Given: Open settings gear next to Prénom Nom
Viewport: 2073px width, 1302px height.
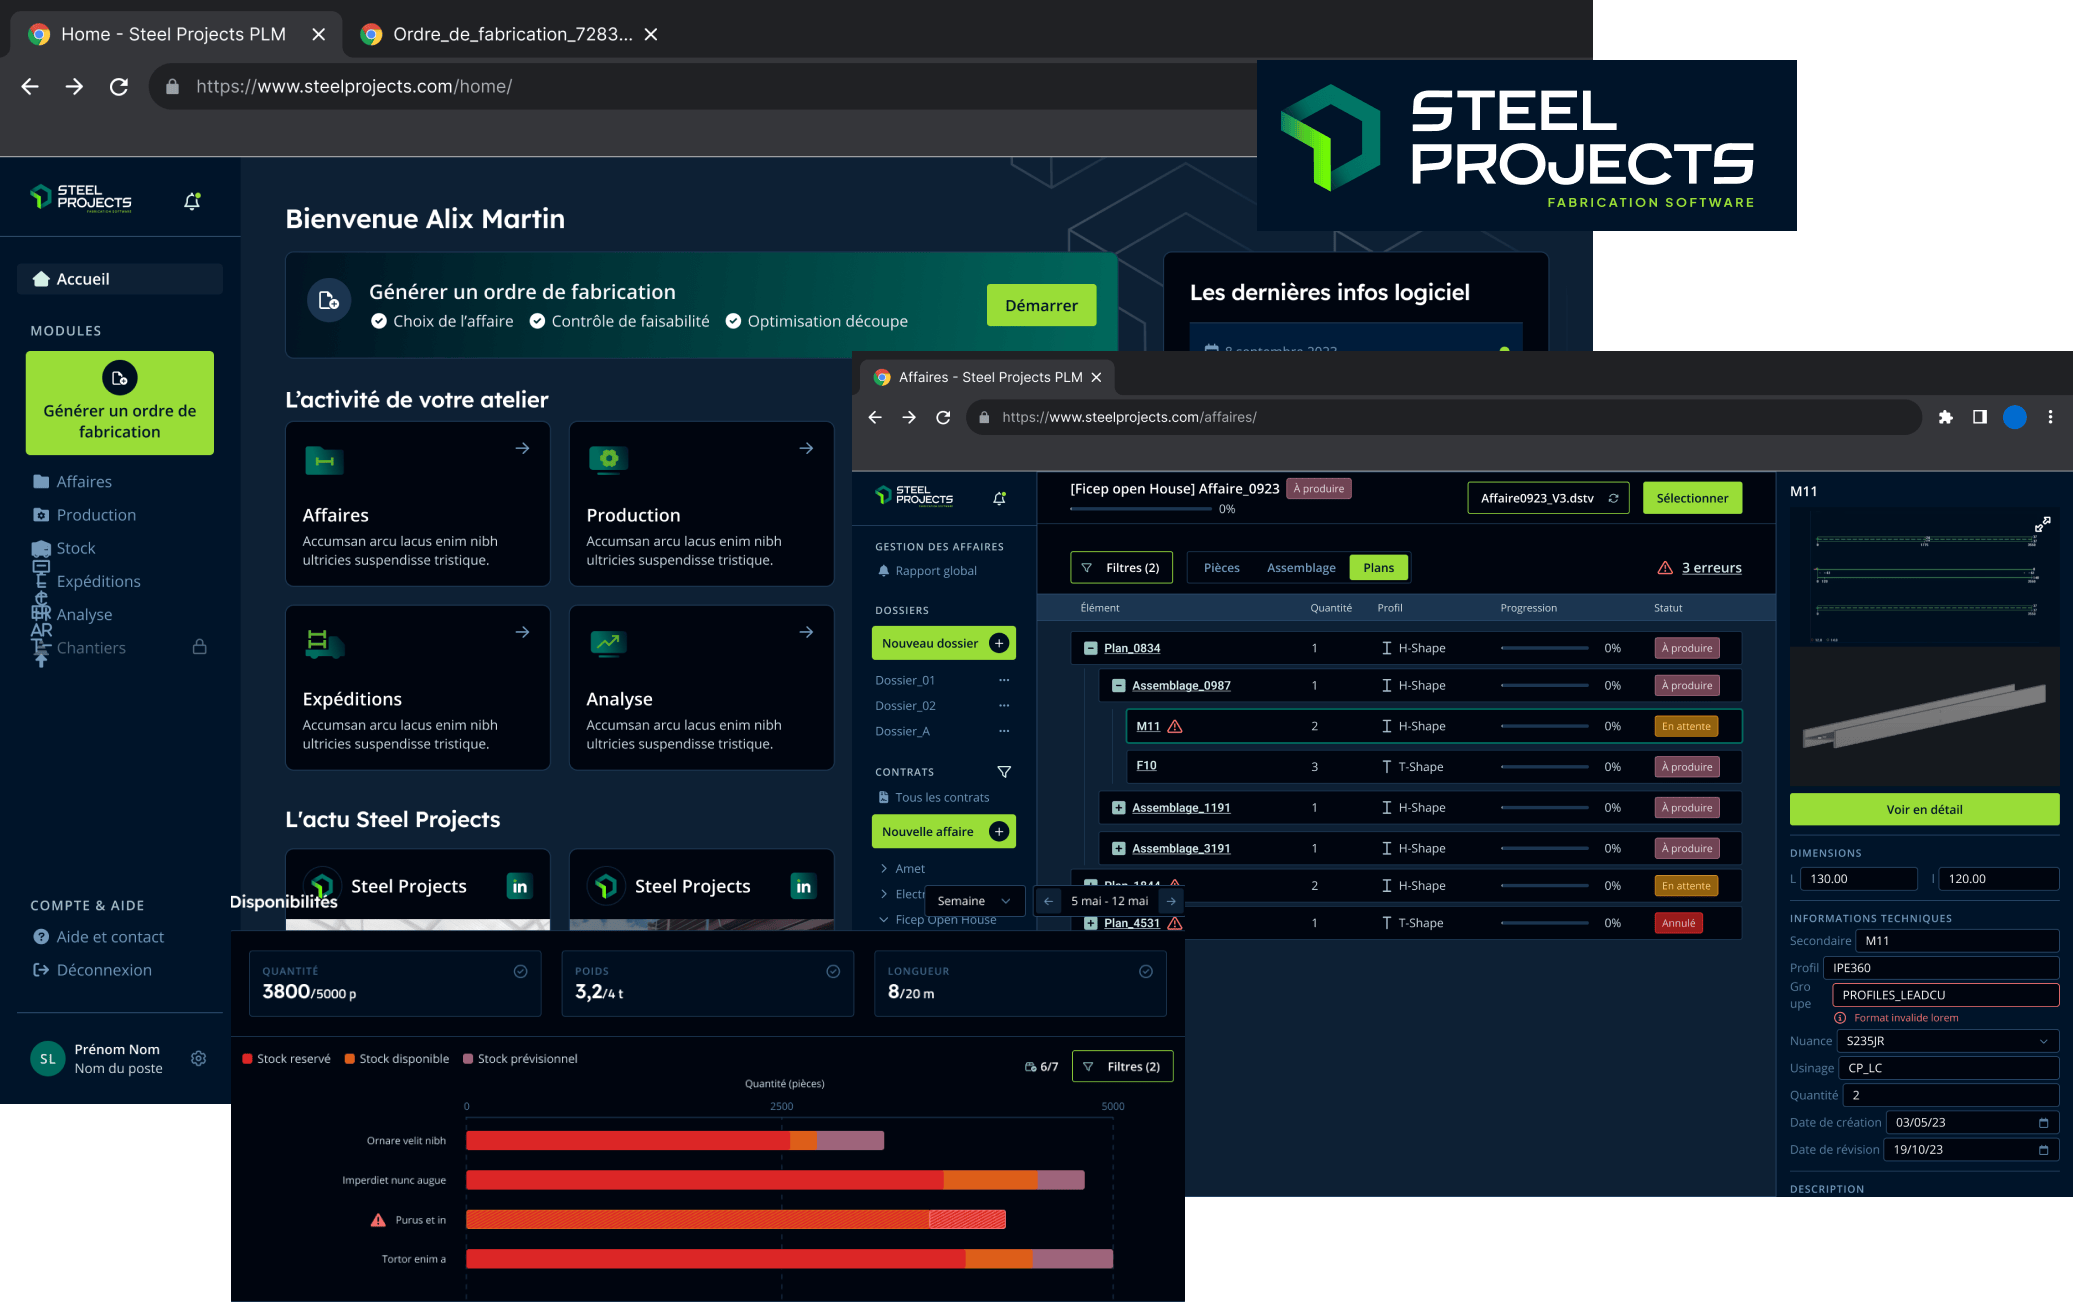Looking at the screenshot, I should point(198,1058).
